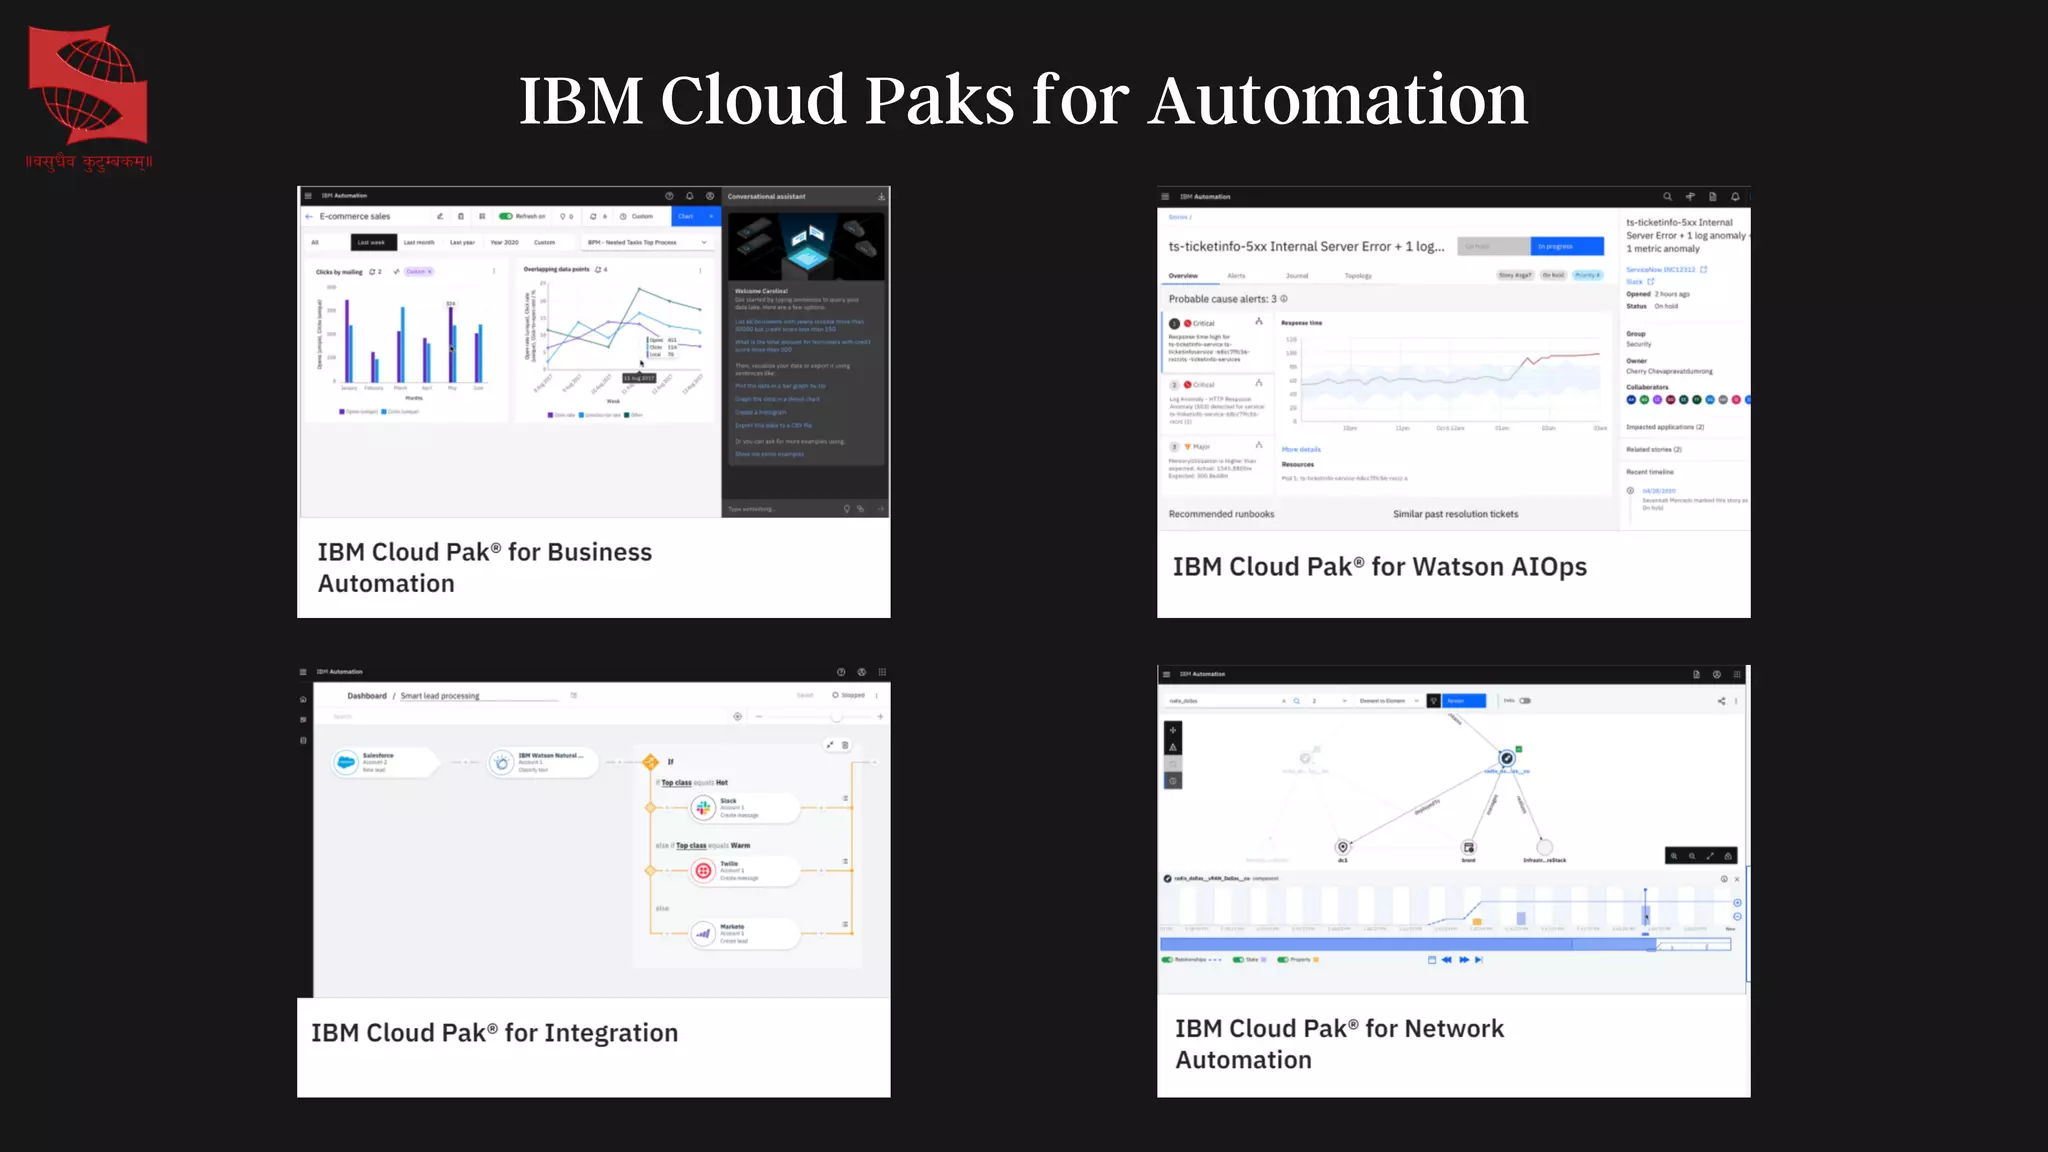Click rewind button on topology timeline

coord(1446,960)
